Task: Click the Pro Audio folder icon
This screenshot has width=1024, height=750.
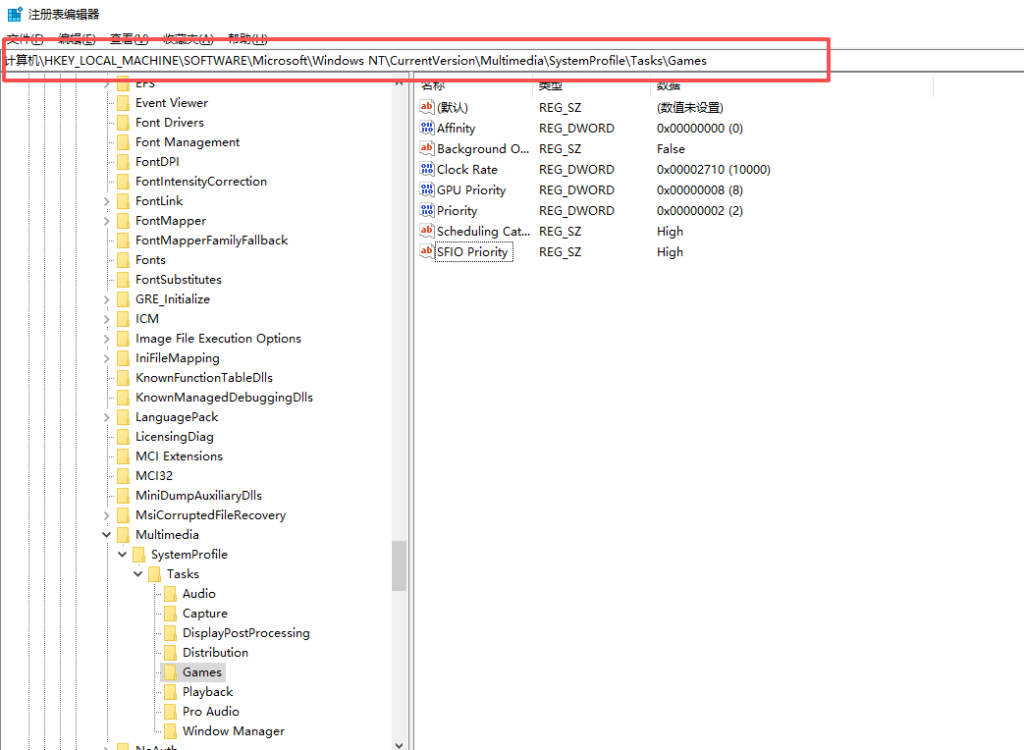Action: click(170, 712)
